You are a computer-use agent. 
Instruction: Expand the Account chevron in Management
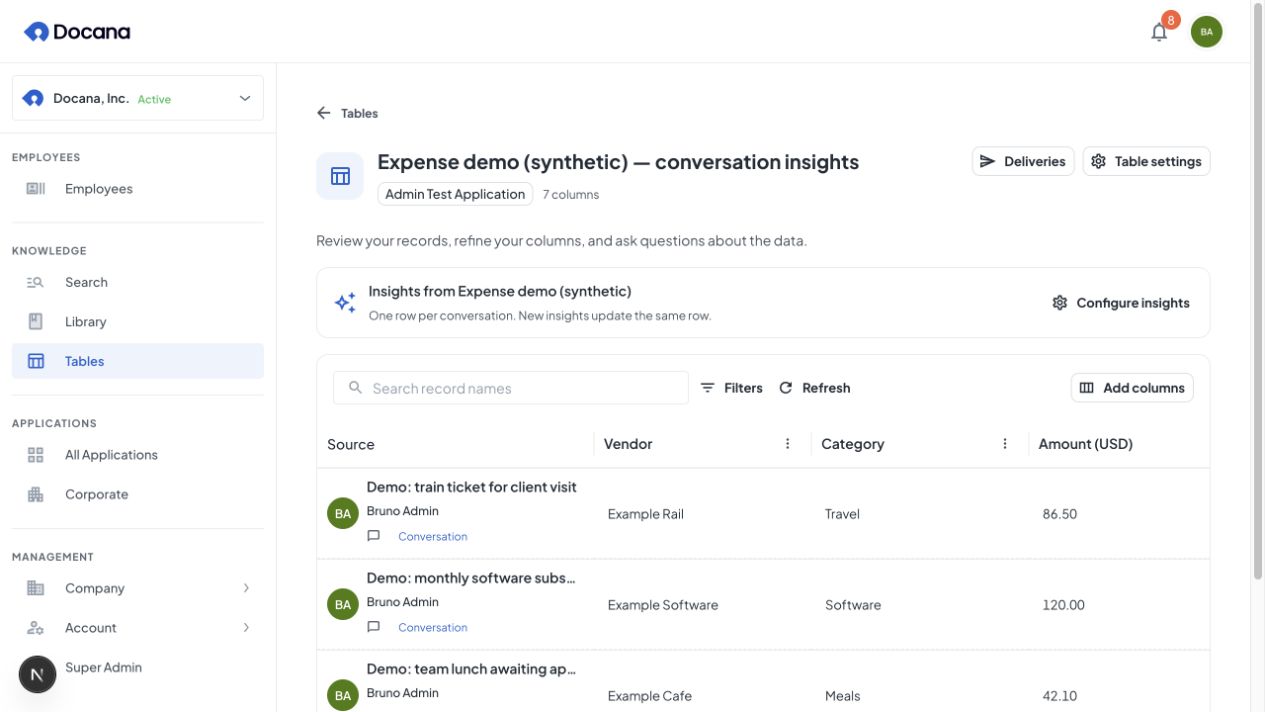tap(246, 628)
